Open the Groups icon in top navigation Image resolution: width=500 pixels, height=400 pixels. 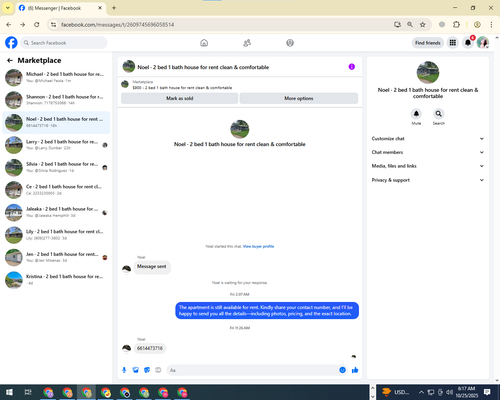(290, 43)
